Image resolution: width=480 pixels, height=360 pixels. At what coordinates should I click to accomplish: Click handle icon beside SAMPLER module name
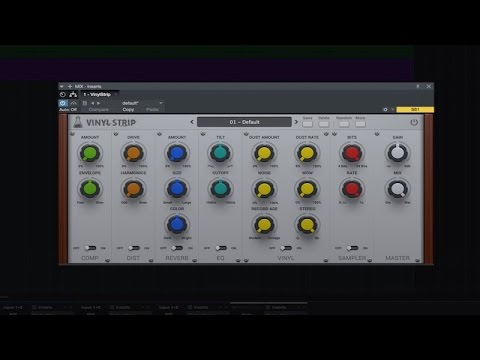click(x=370, y=260)
